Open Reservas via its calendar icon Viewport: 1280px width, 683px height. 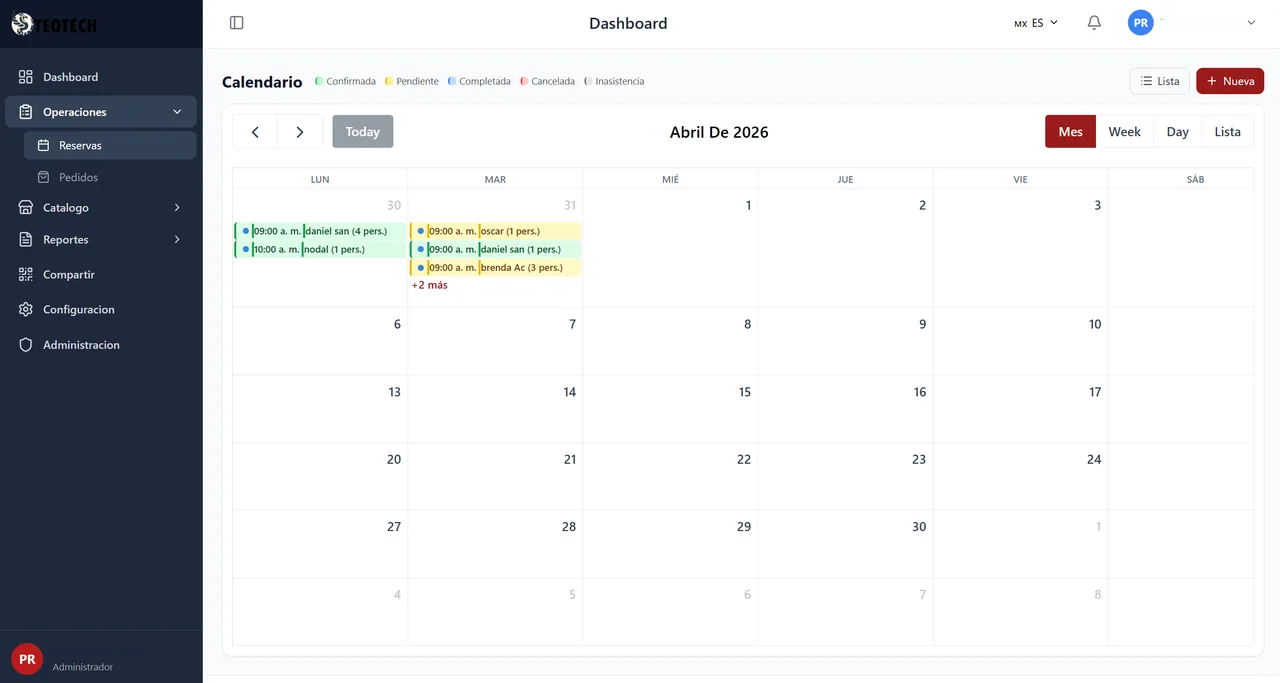coord(42,145)
